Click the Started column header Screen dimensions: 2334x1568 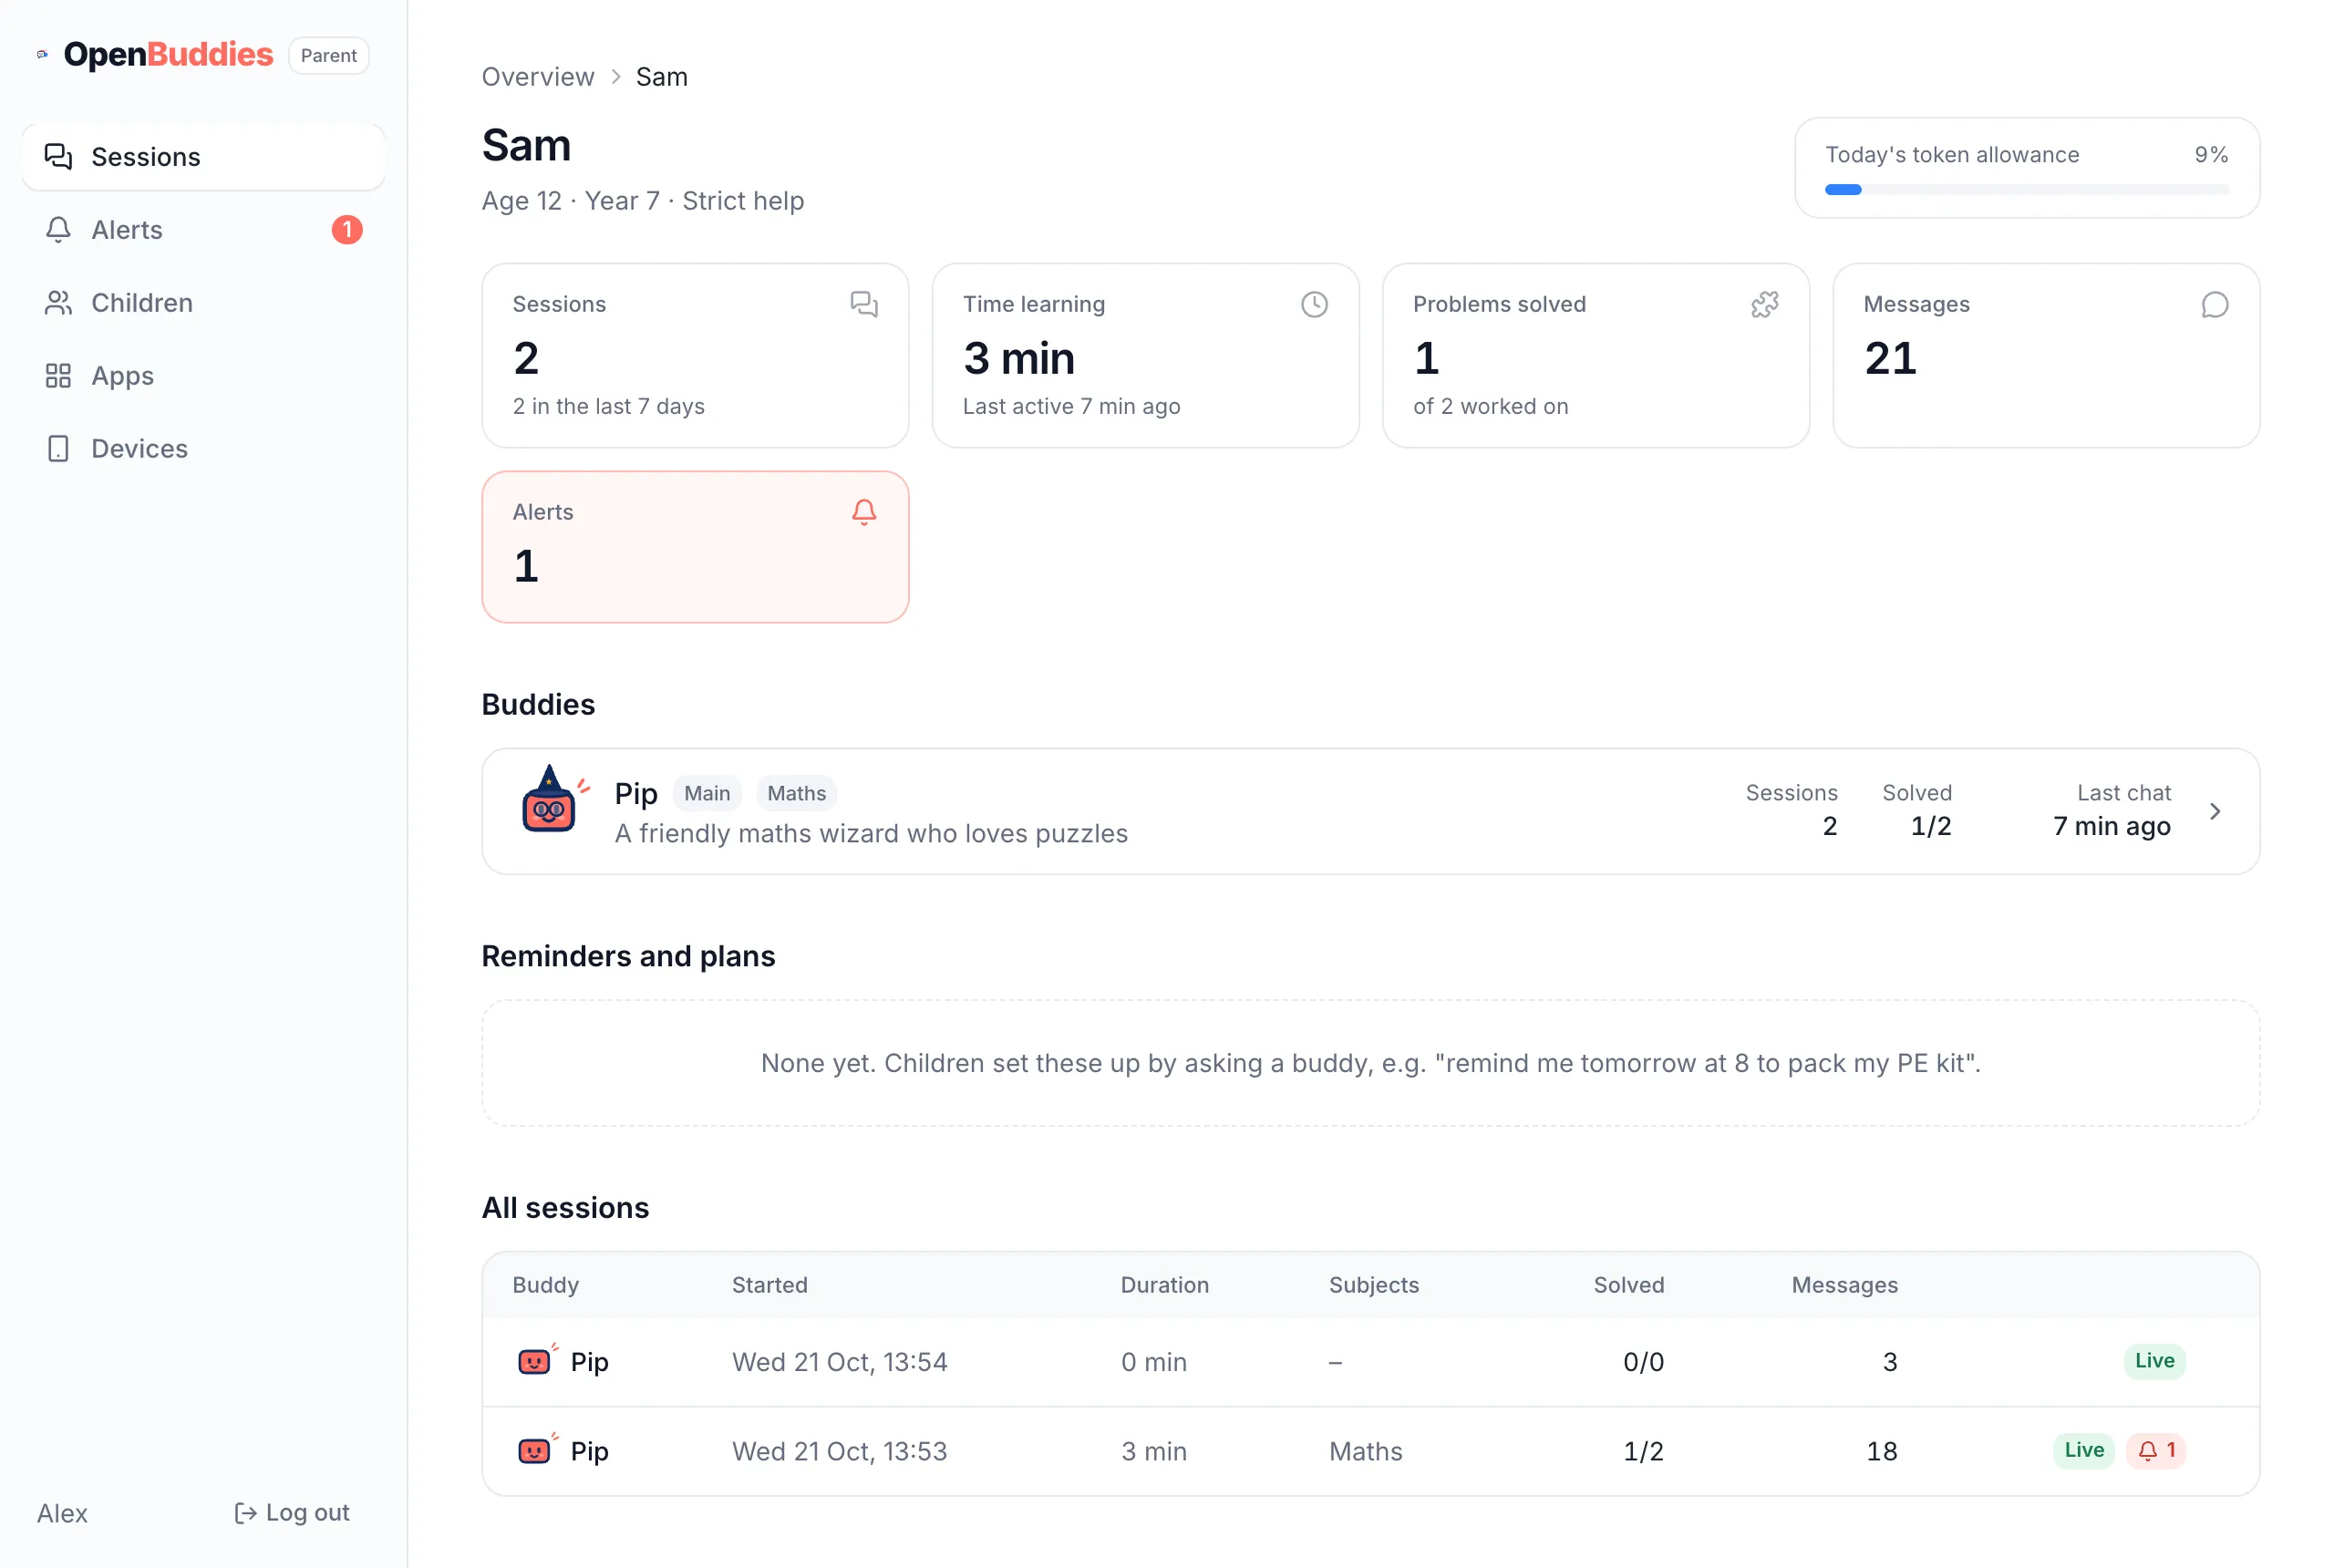coord(769,1285)
